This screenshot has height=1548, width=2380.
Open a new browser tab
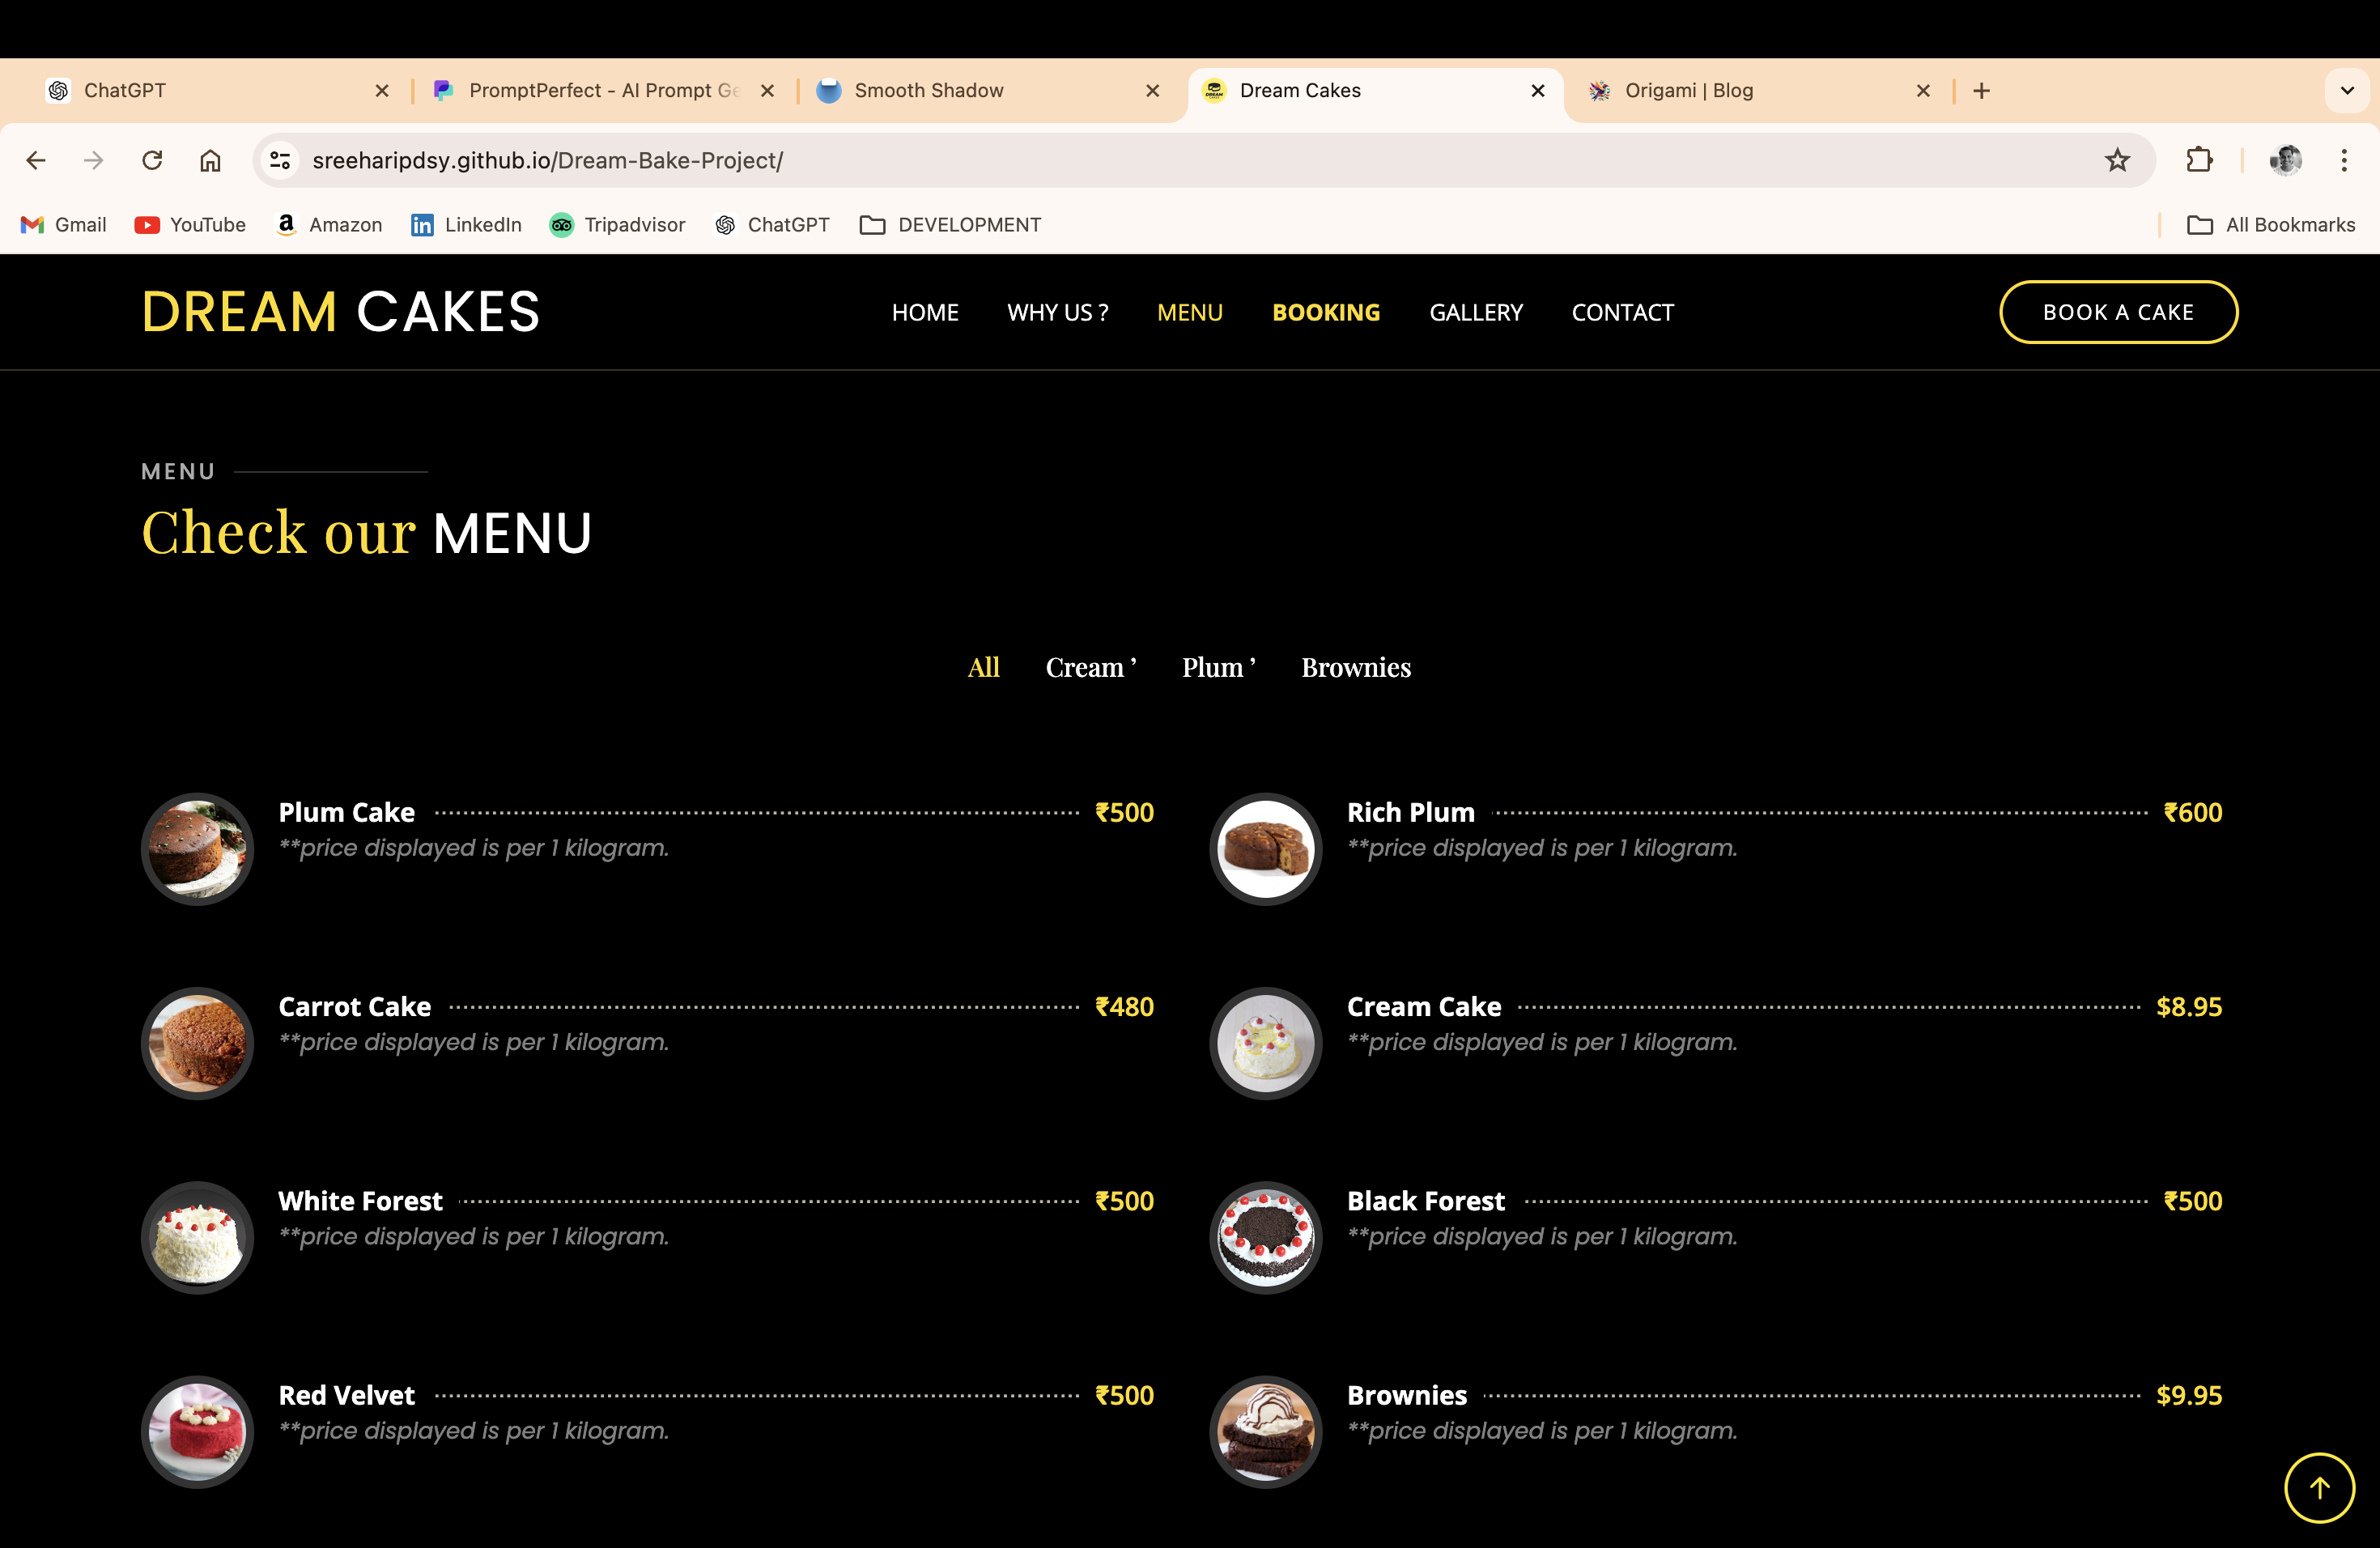tap(1981, 91)
